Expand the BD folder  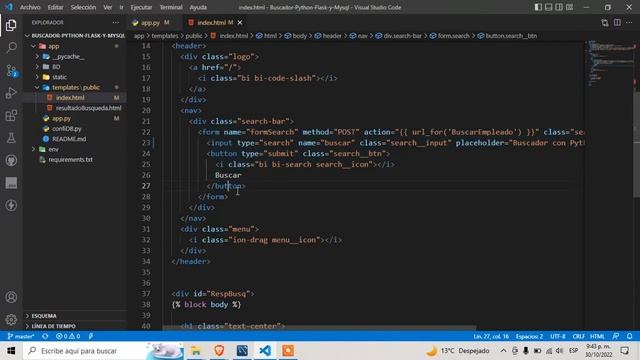pos(56,67)
